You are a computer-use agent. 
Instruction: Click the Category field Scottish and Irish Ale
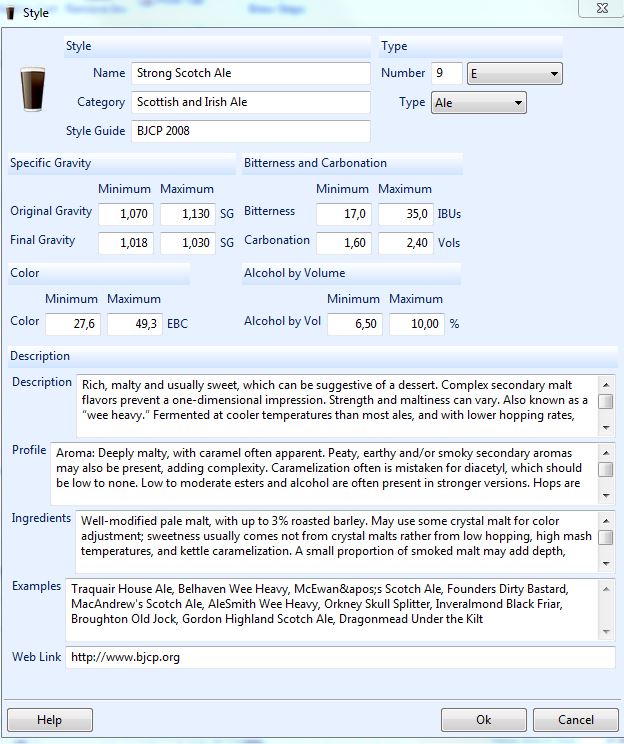251,102
